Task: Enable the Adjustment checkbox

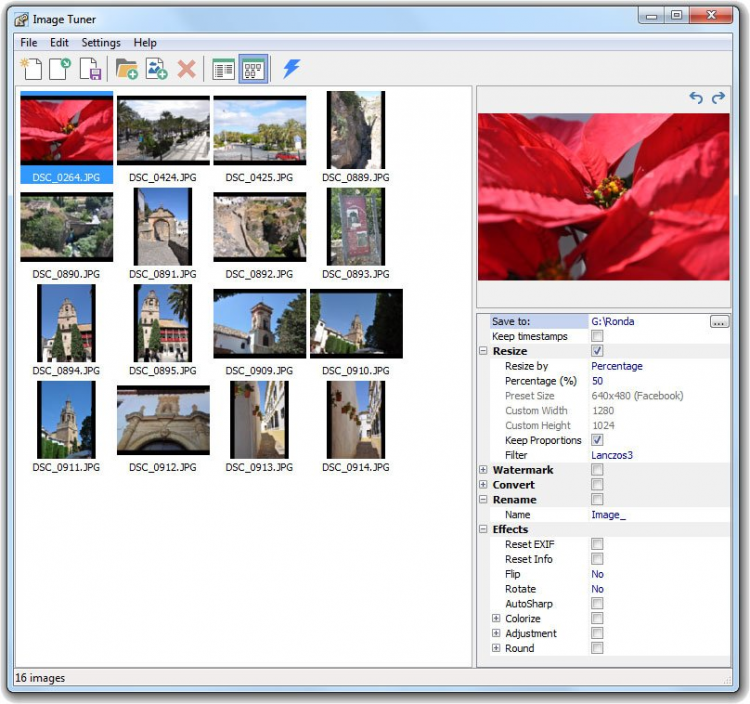Action: point(597,633)
